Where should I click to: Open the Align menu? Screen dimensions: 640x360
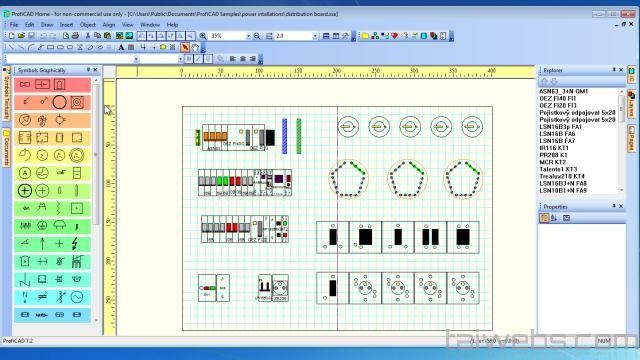point(109,25)
